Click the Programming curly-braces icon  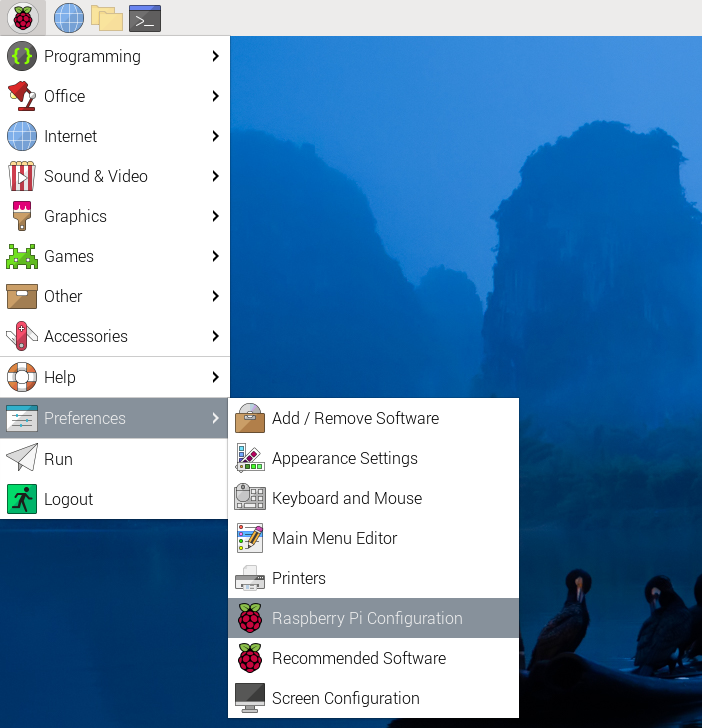point(22,56)
